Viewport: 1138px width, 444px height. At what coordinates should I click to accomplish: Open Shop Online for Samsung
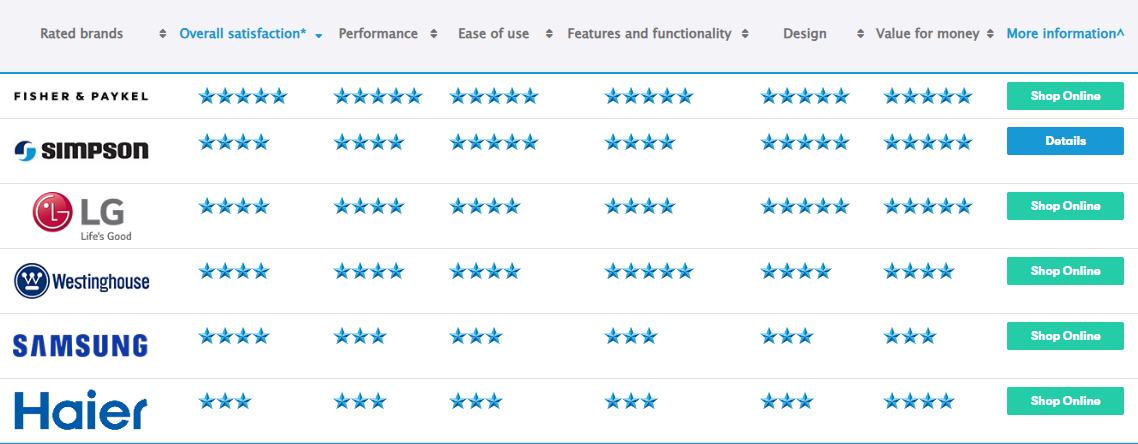click(x=1065, y=336)
